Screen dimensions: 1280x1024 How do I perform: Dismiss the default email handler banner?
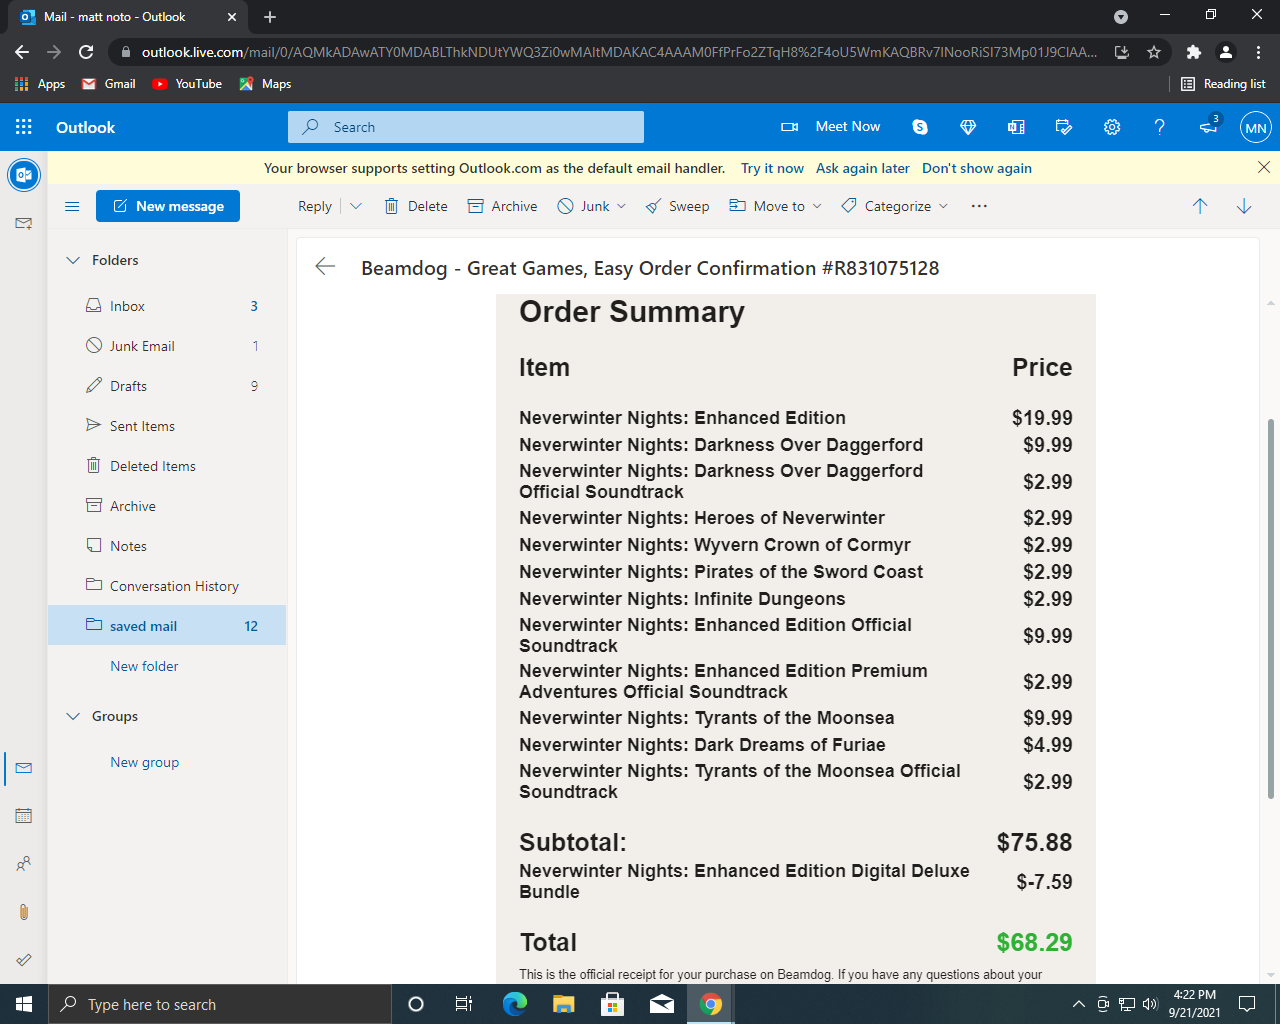(x=1264, y=168)
